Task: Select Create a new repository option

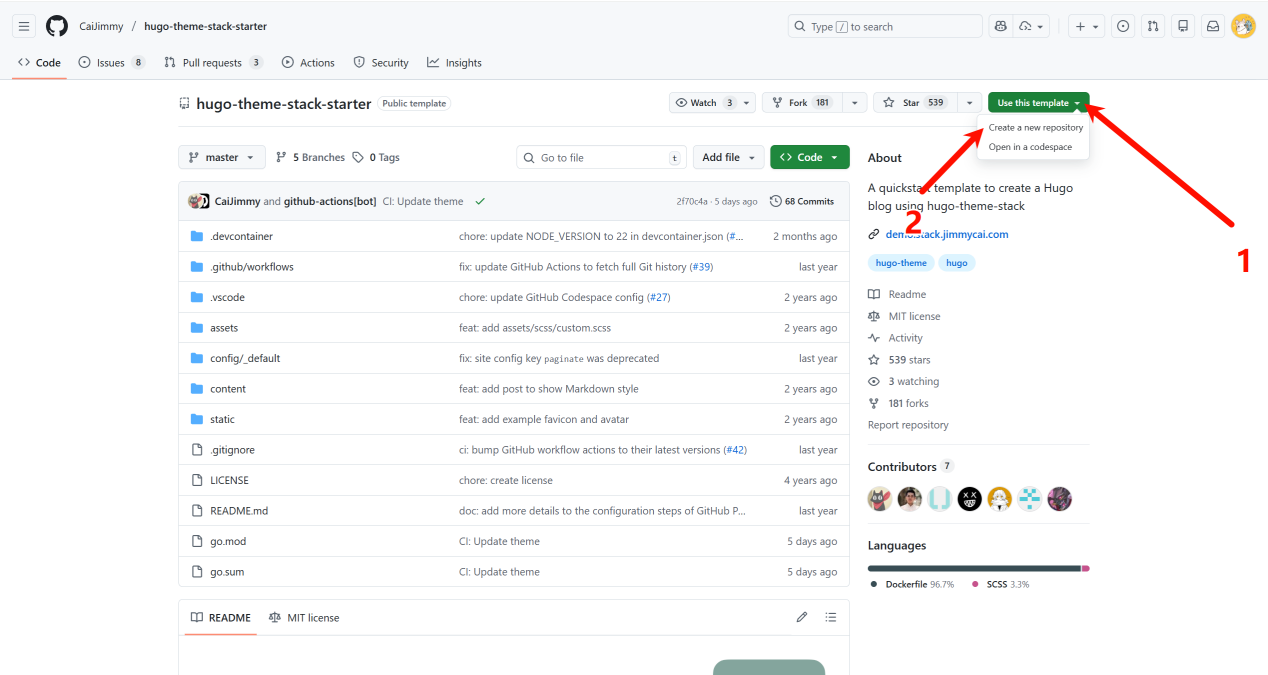Action: [x=1035, y=128]
